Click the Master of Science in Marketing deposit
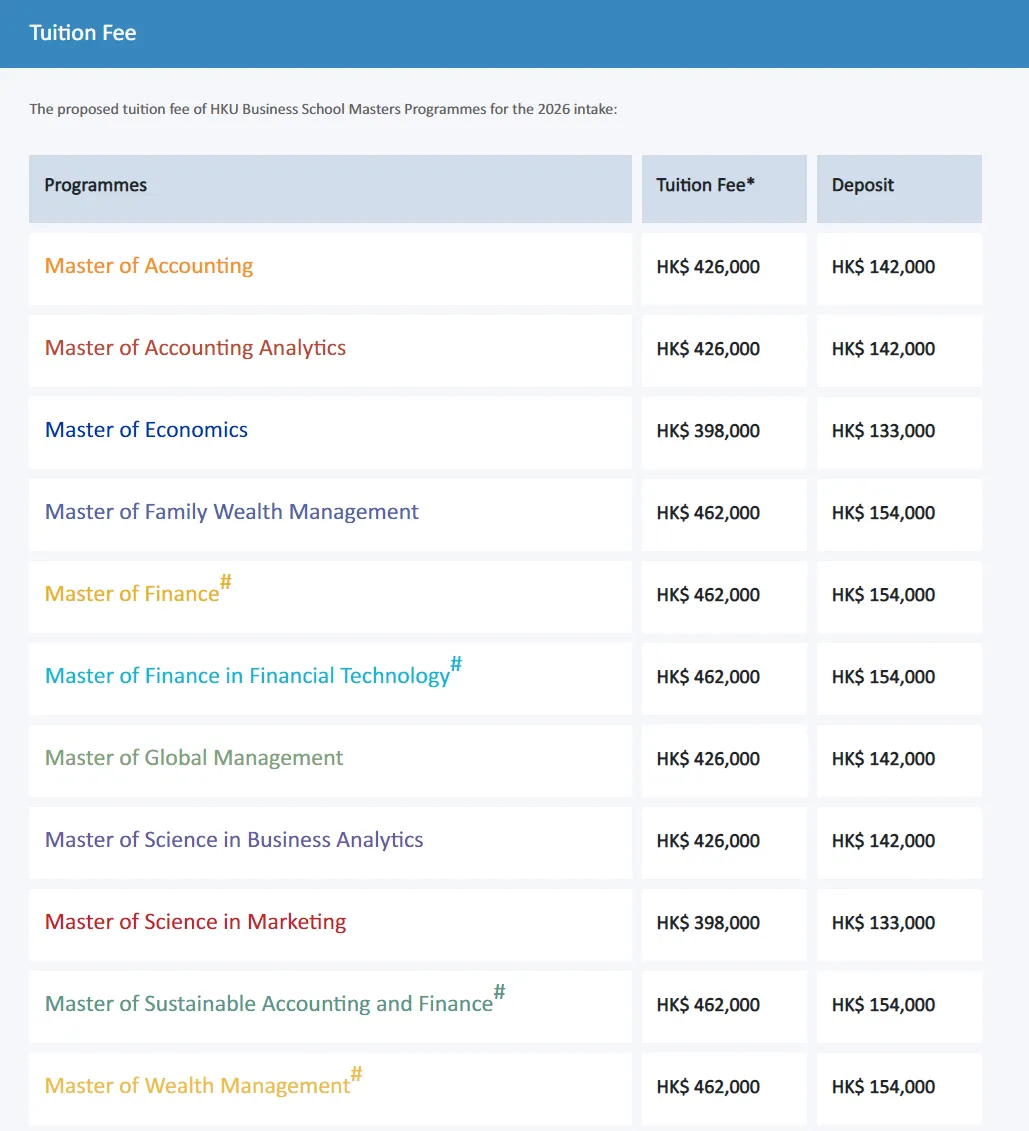This screenshot has width=1029, height=1131. coord(883,923)
